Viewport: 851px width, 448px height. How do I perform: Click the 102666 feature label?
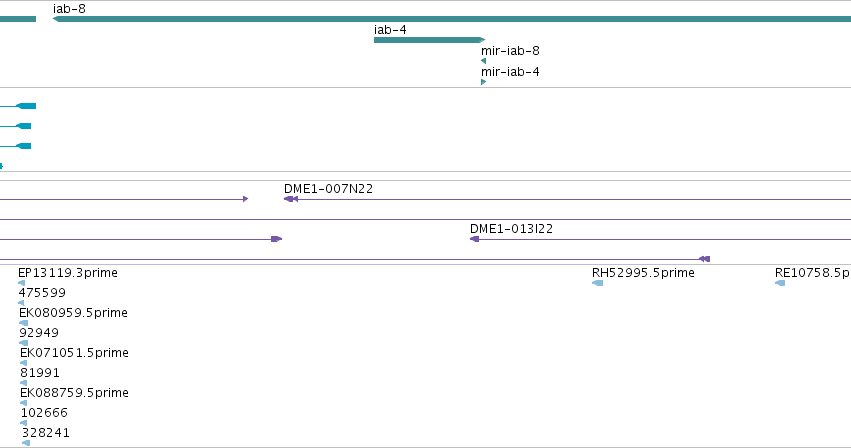coord(44,413)
